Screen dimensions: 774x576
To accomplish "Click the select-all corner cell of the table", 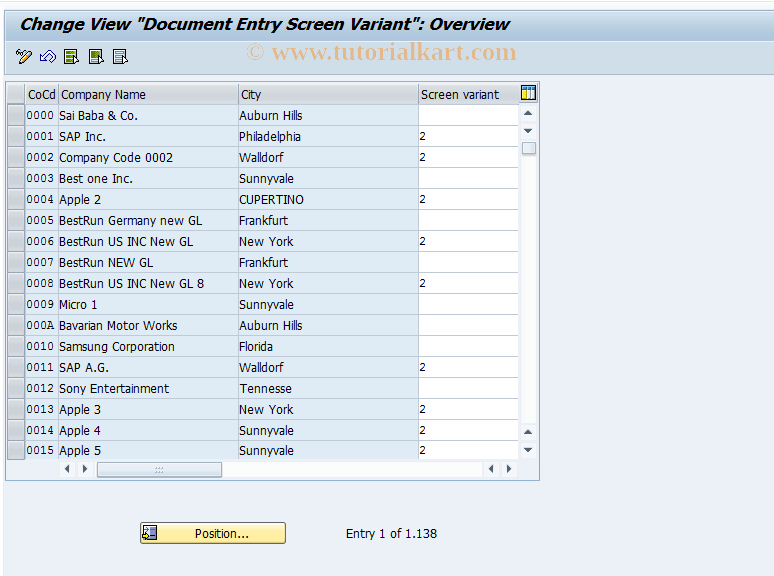I will pos(16,94).
